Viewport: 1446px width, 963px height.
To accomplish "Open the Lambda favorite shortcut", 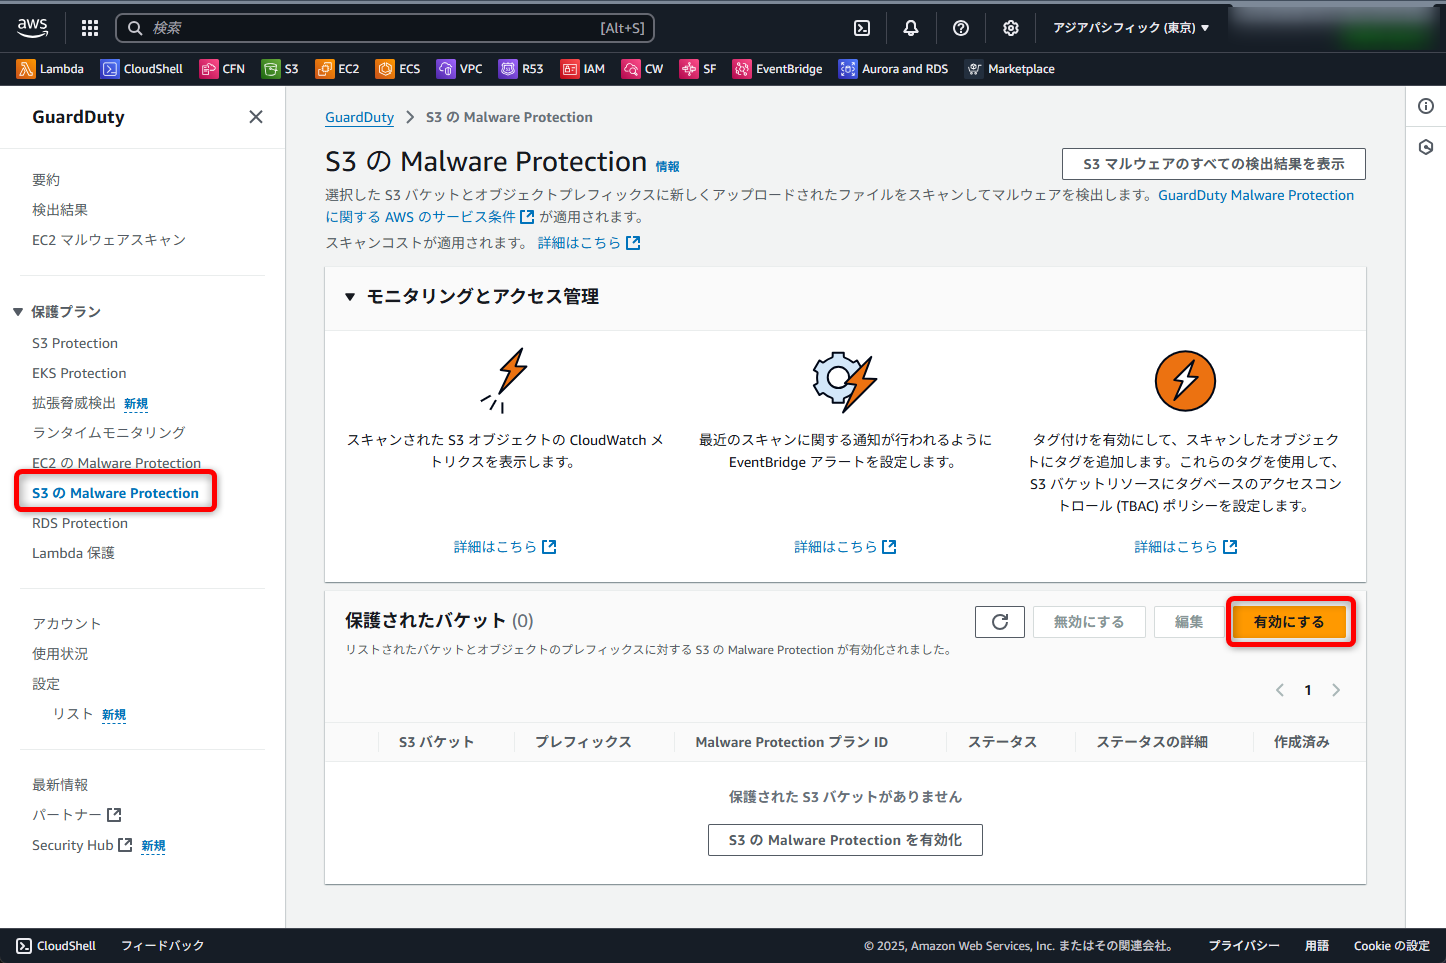I will click(x=50, y=69).
